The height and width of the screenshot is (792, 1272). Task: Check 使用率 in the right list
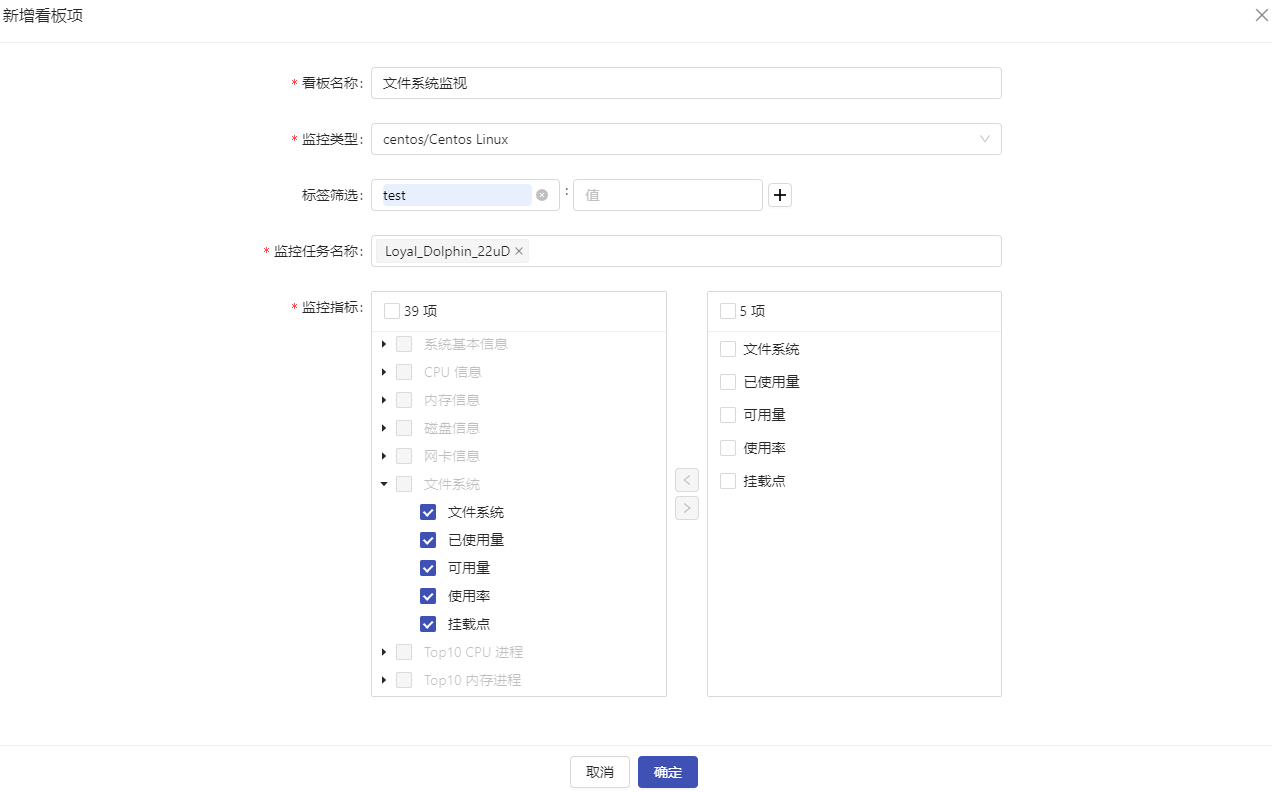point(728,448)
